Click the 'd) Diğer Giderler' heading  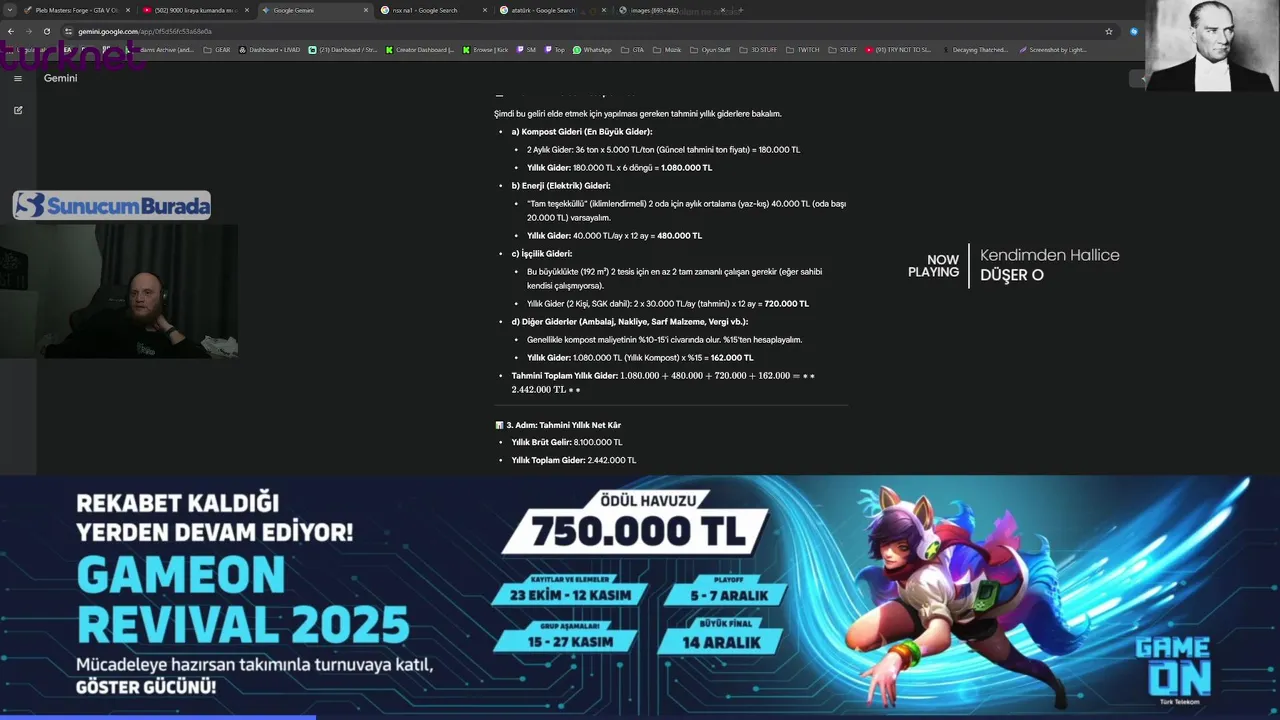click(629, 322)
